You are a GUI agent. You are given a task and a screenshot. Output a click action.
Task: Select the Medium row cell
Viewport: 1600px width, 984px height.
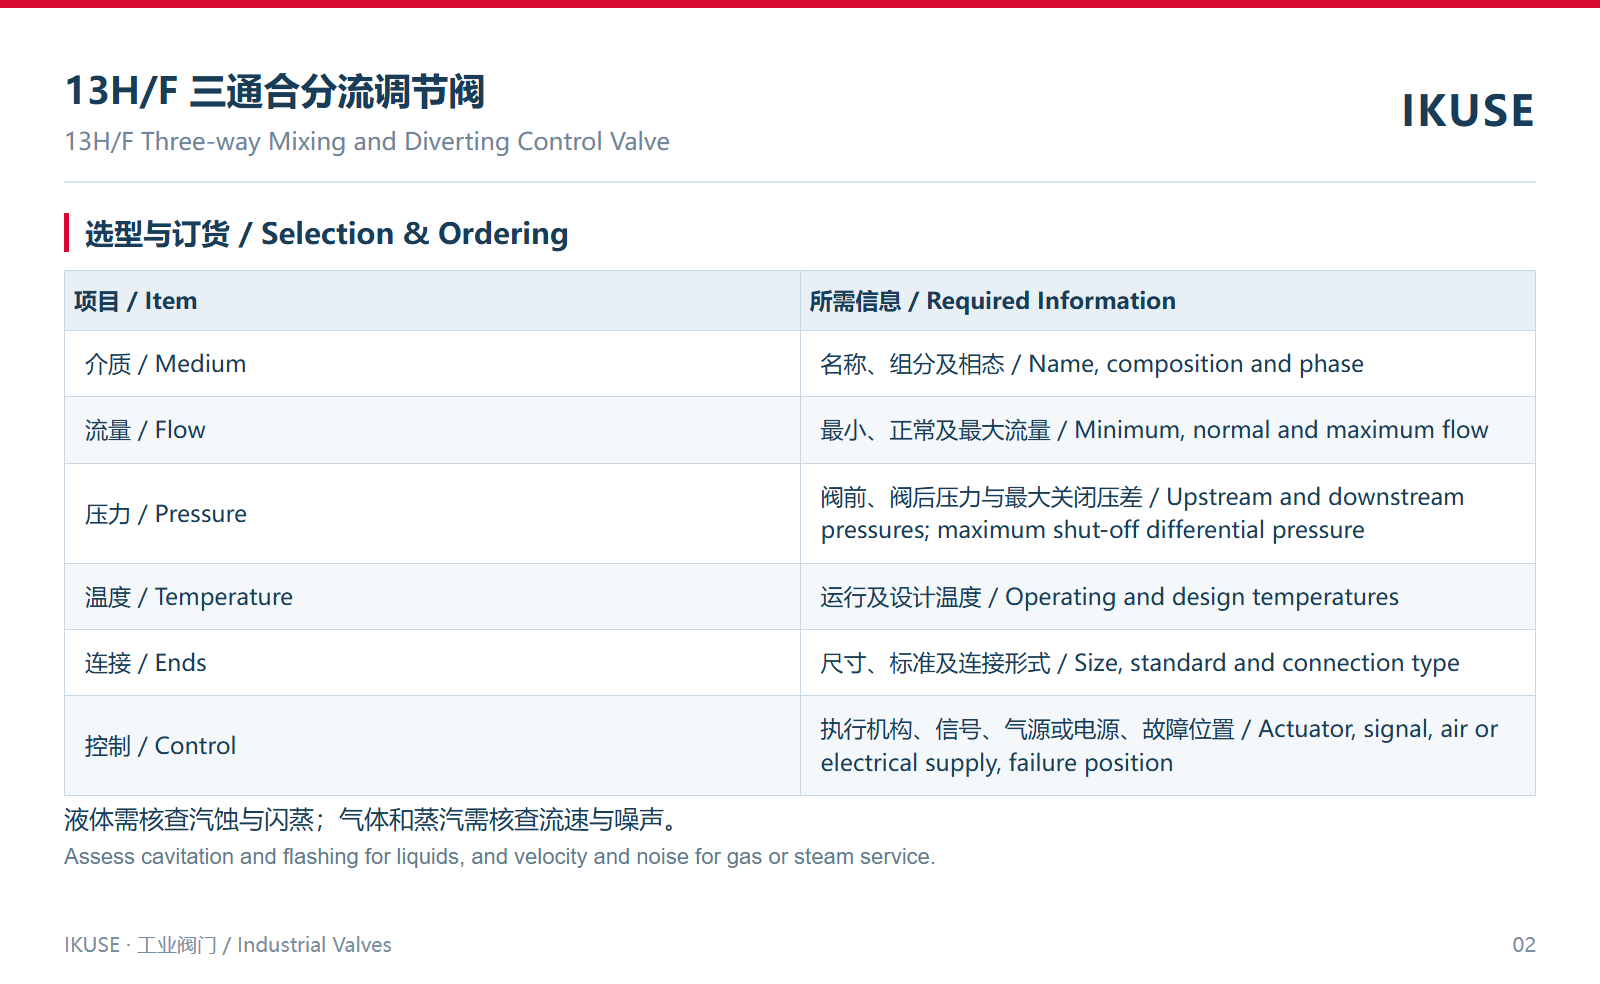click(432, 364)
